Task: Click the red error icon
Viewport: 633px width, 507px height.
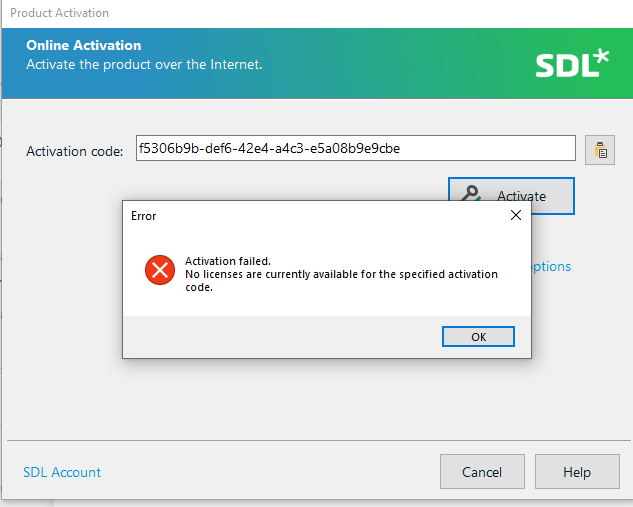Action: click(x=160, y=270)
